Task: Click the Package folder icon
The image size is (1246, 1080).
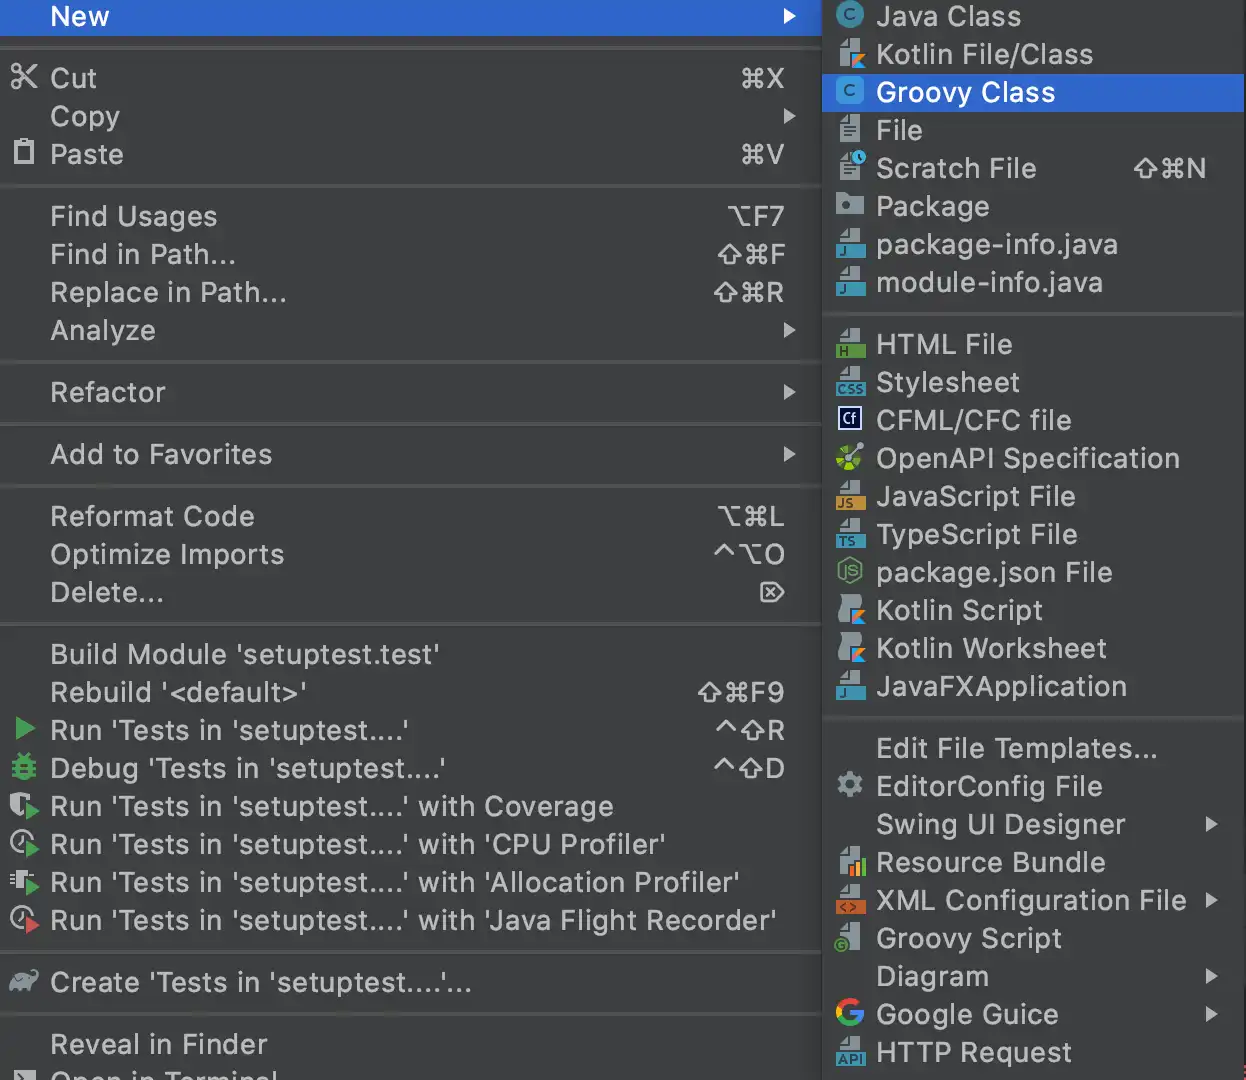Action: [849, 204]
